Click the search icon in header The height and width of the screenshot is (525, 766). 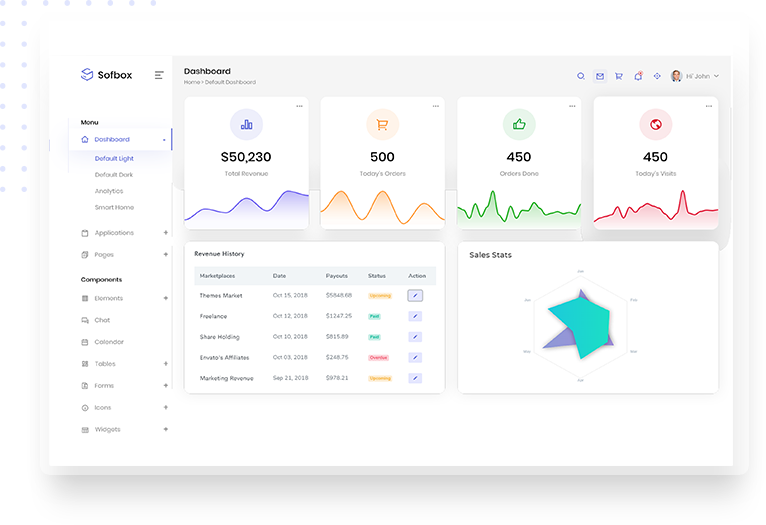click(x=581, y=76)
